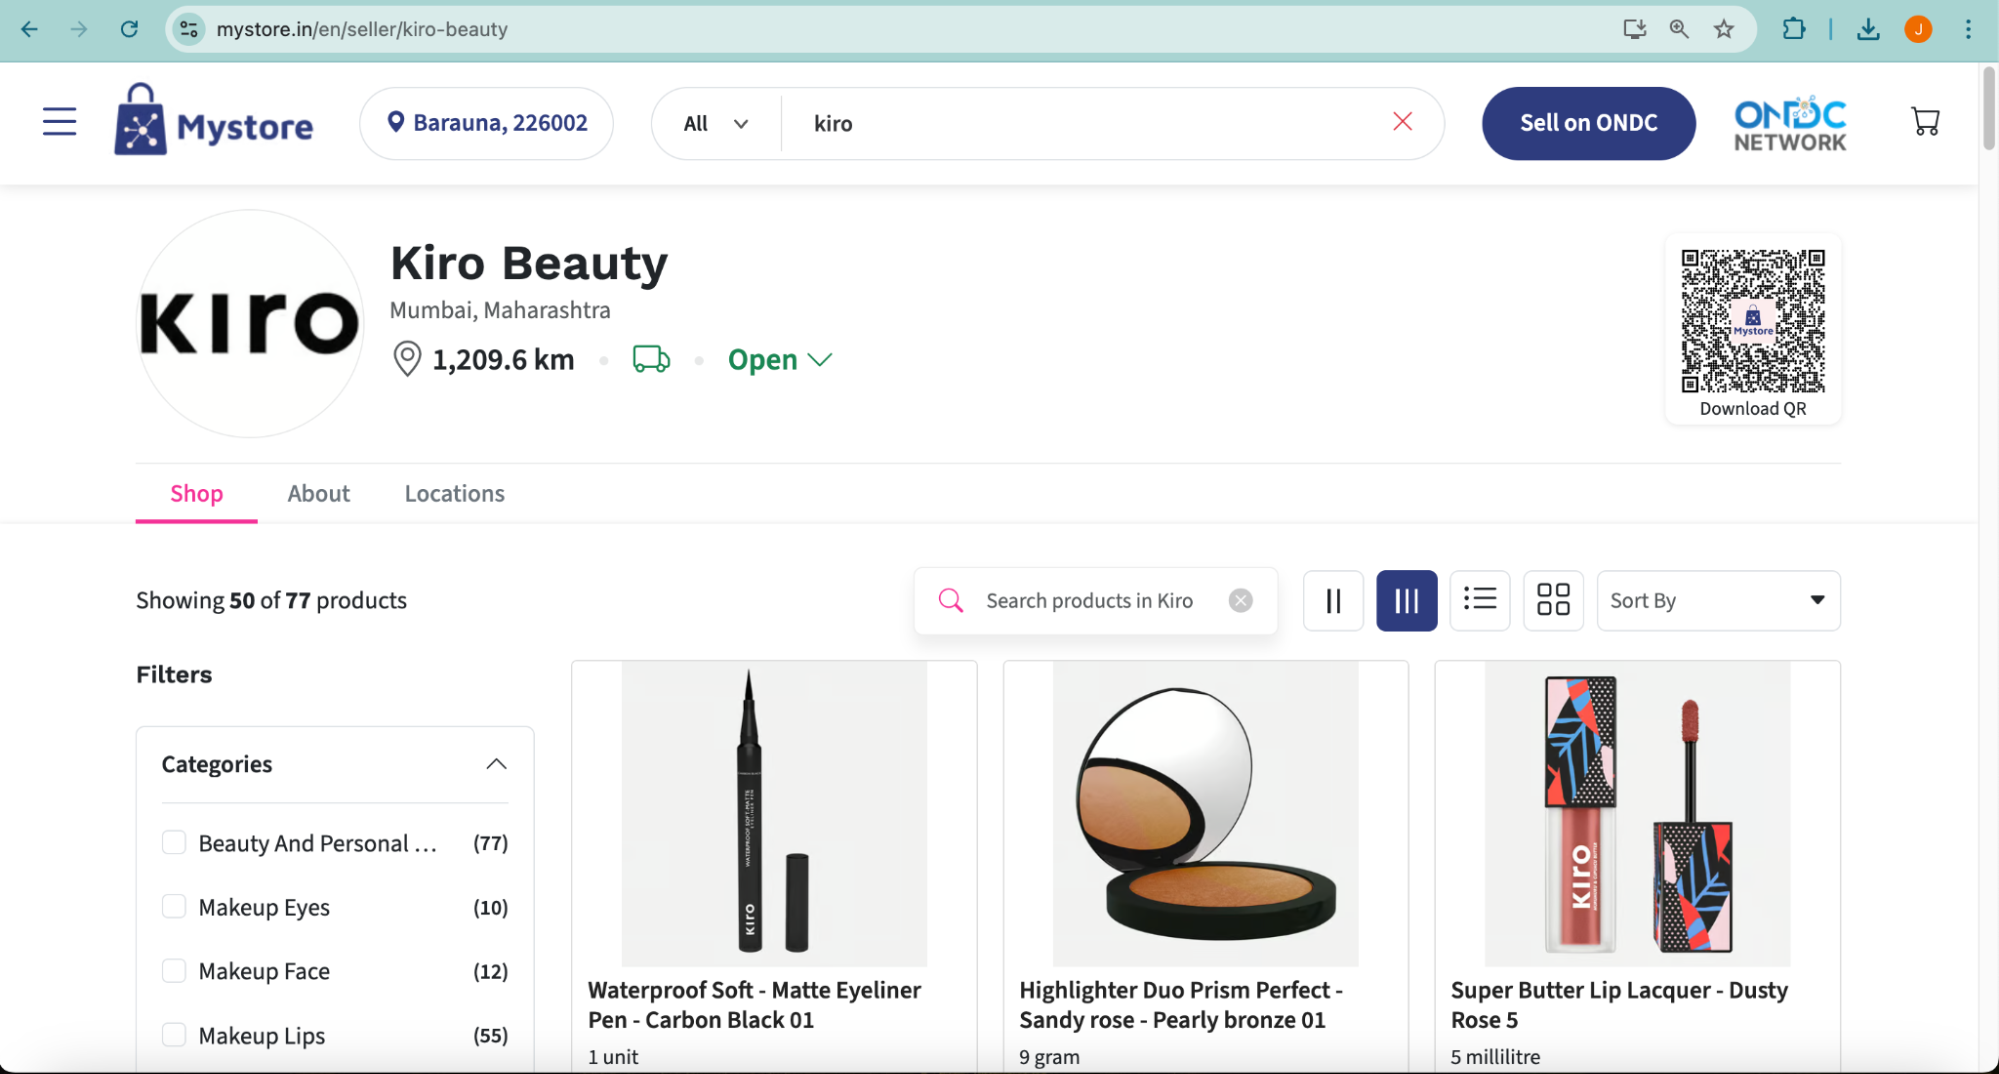This screenshot has height=1074, width=1999.
Task: Click the ONDC Network logo
Action: tap(1790, 124)
